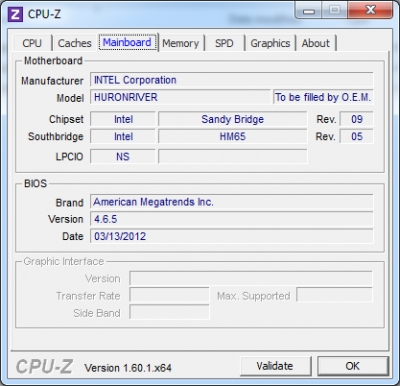Open the Caches tab

click(x=74, y=43)
